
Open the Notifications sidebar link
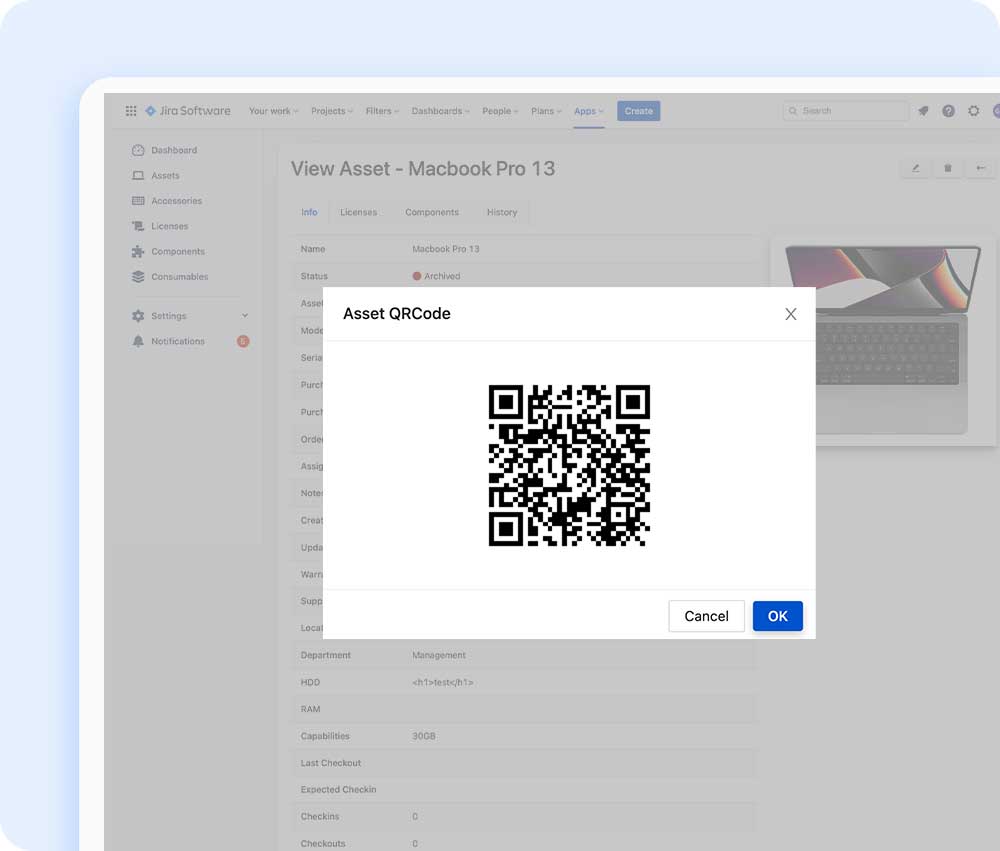tap(178, 341)
